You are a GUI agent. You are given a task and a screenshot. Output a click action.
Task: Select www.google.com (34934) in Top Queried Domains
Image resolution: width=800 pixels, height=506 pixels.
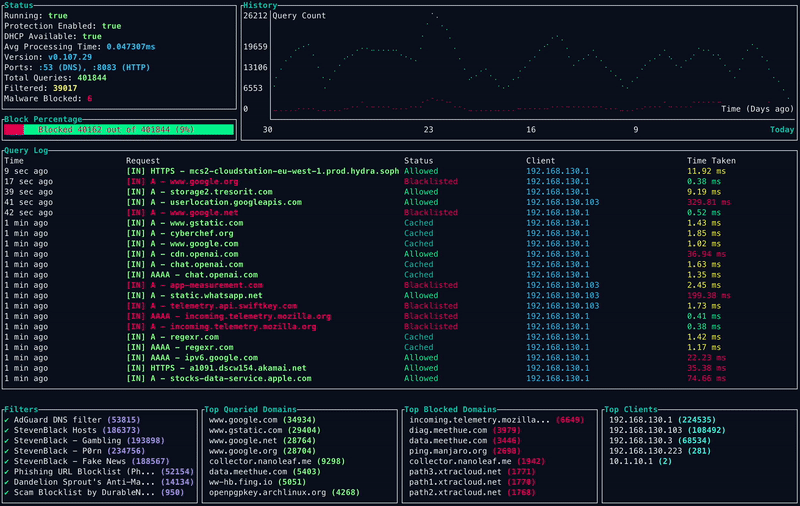tap(262, 420)
